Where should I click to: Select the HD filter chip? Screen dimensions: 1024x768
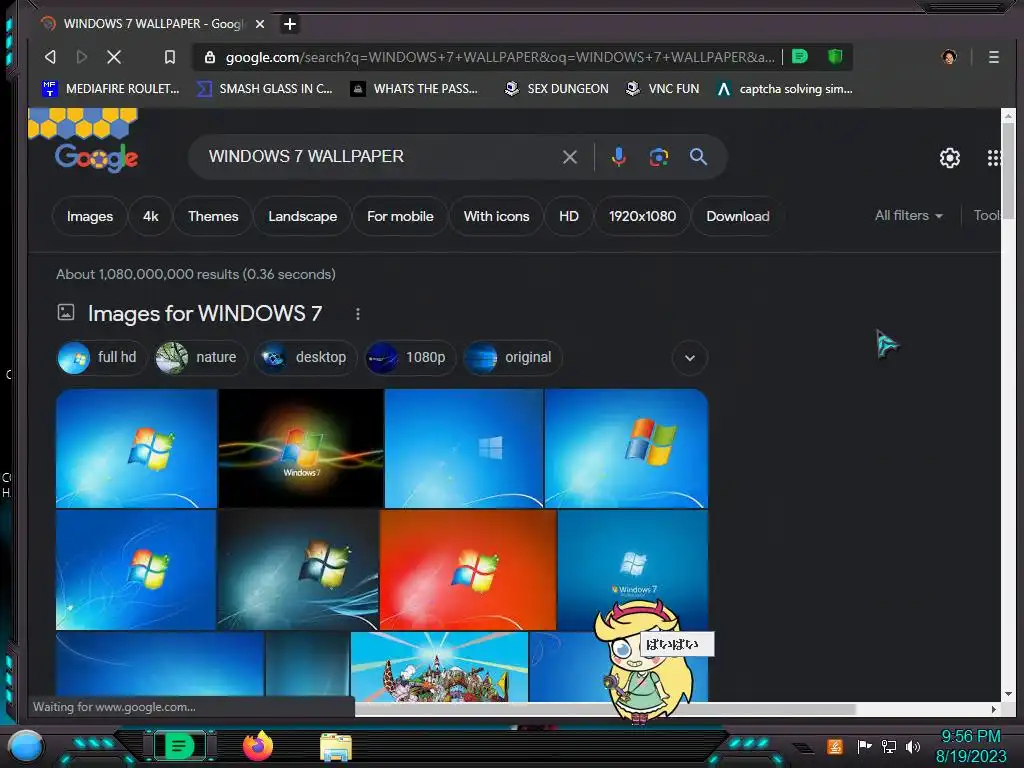point(568,216)
